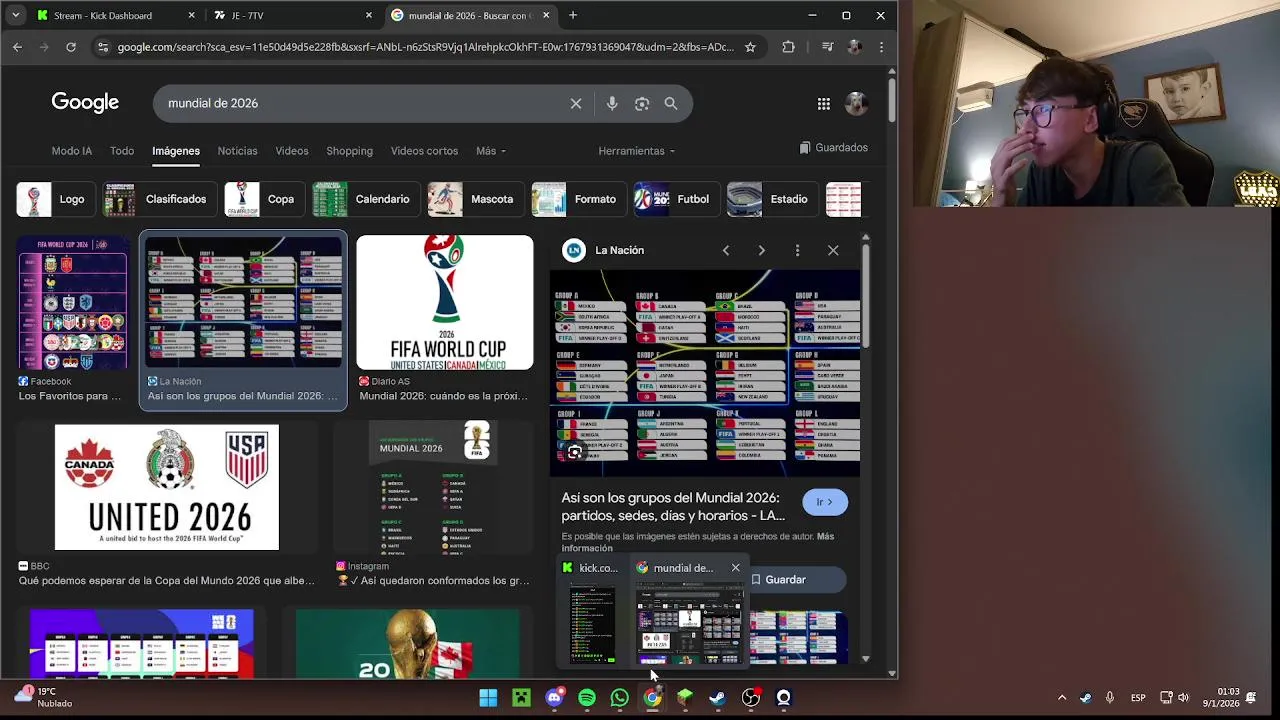The height and width of the screenshot is (720, 1280).
Task: Apply the Formato filter chip
Action: 578,199
